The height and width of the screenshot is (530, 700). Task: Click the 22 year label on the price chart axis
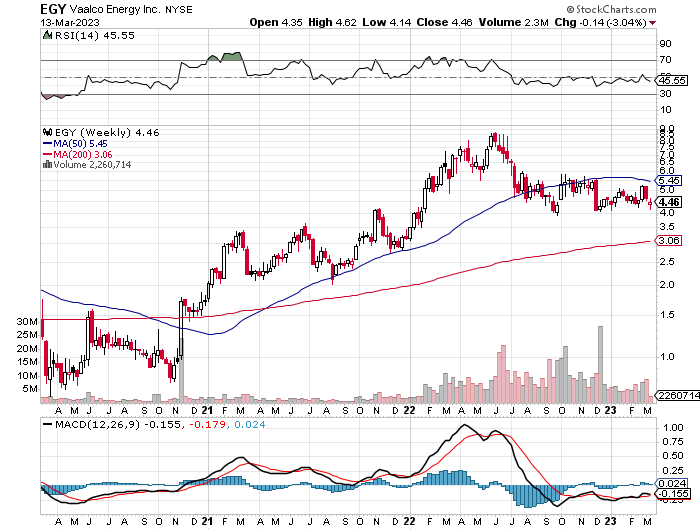click(409, 410)
